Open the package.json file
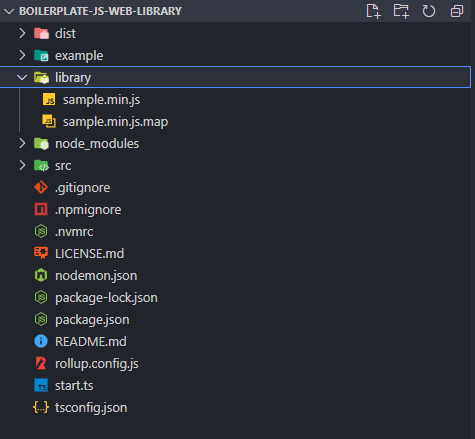475x439 pixels. click(x=92, y=320)
